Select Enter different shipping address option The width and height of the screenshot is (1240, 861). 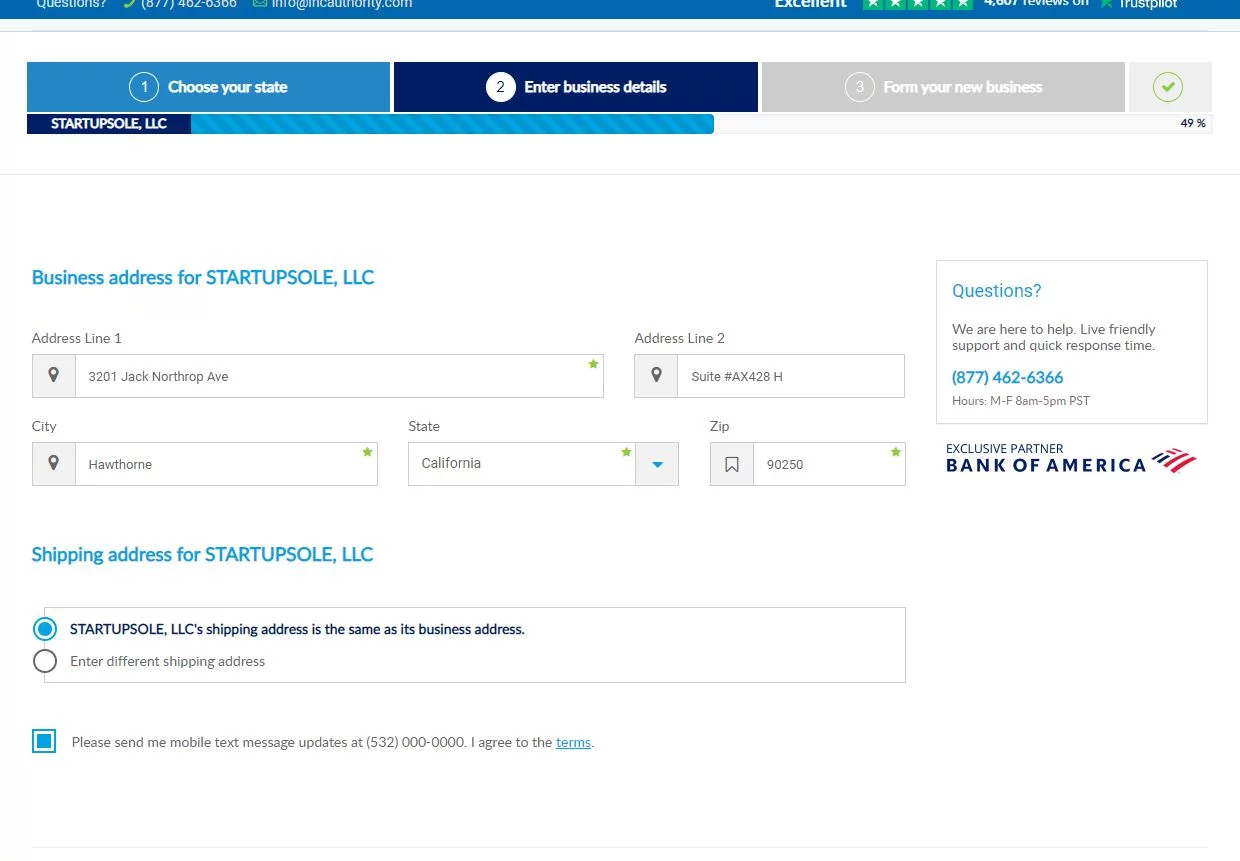coord(45,661)
